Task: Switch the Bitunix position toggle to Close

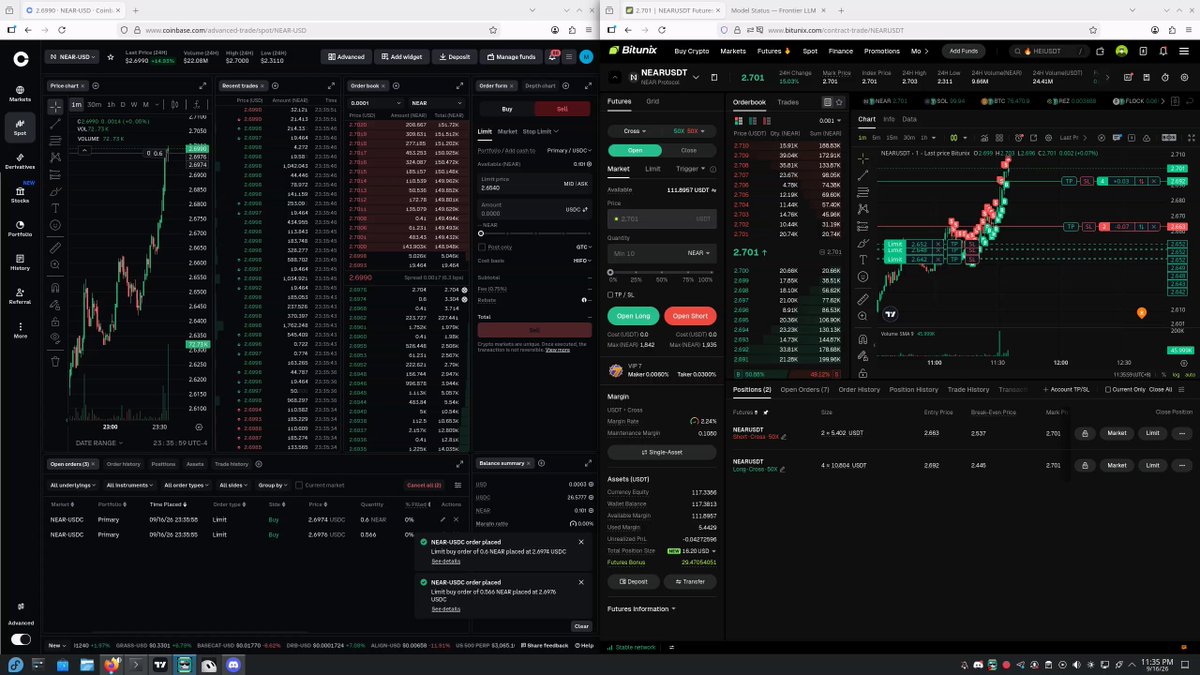Action: click(x=689, y=150)
